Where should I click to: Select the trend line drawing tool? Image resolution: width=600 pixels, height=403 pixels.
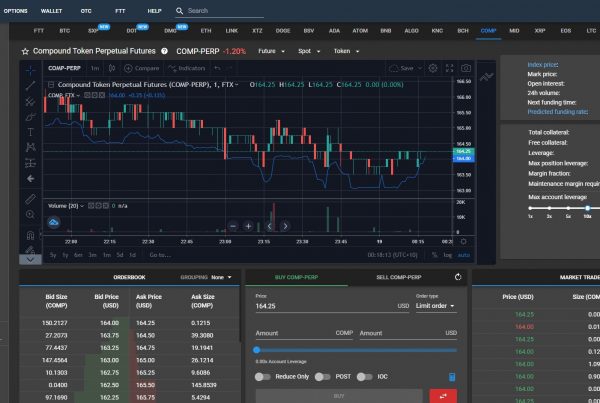pos(31,85)
